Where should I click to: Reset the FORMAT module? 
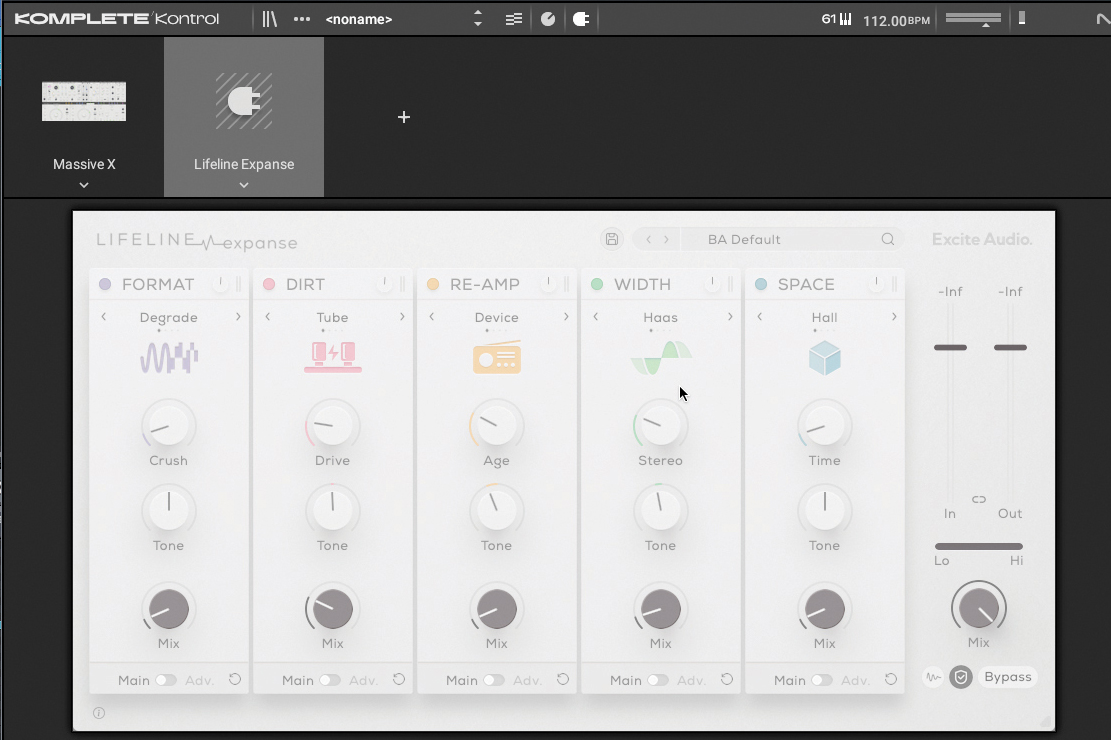(235, 680)
